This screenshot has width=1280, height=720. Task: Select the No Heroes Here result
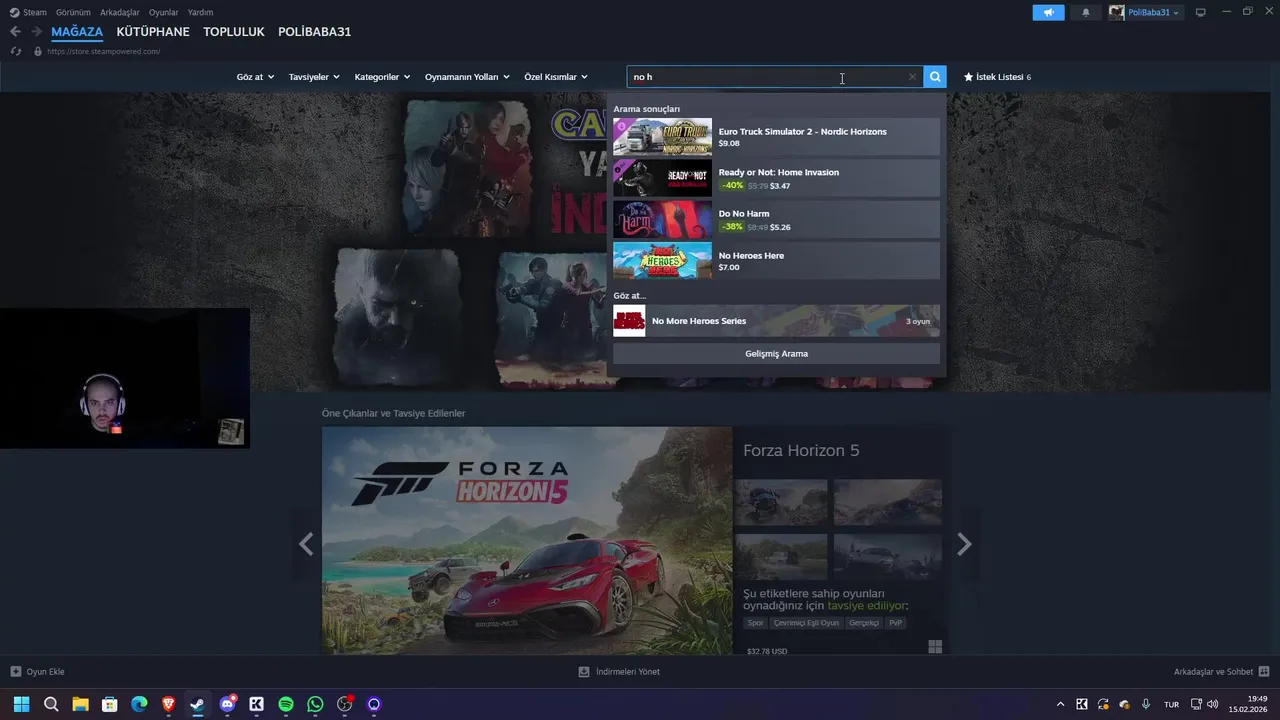click(x=776, y=261)
